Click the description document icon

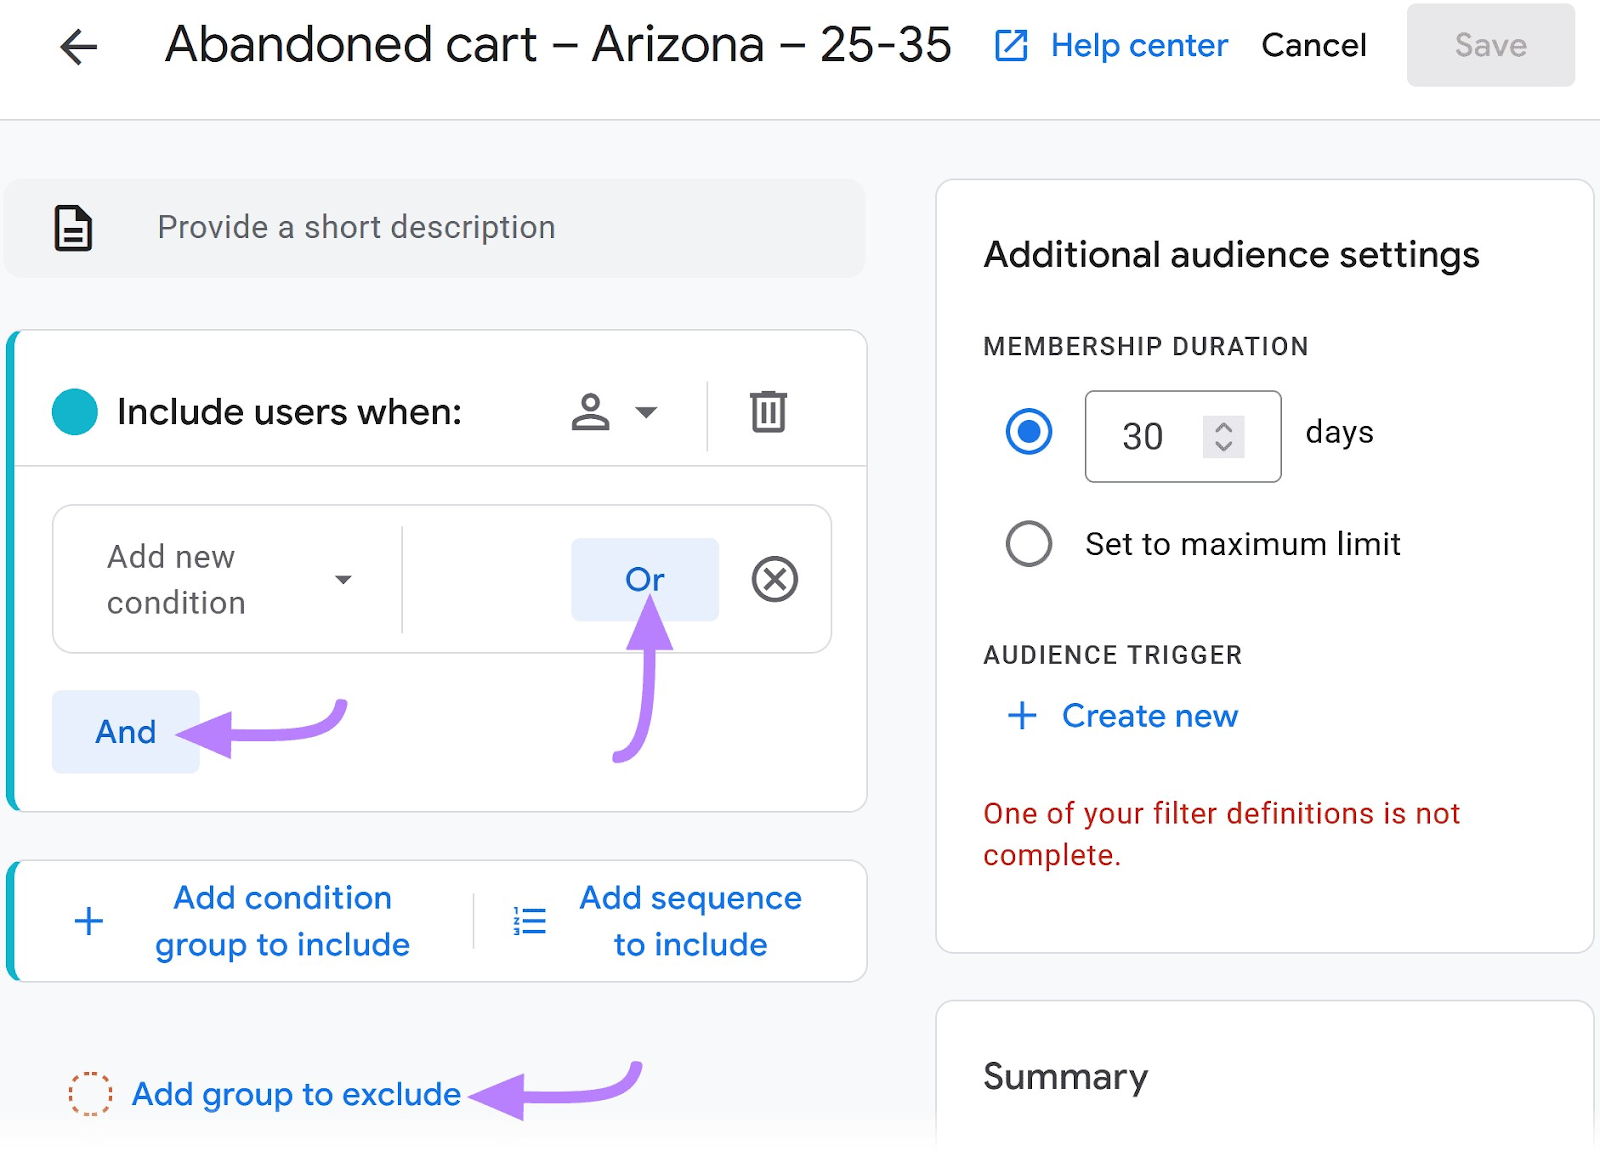[x=71, y=228]
